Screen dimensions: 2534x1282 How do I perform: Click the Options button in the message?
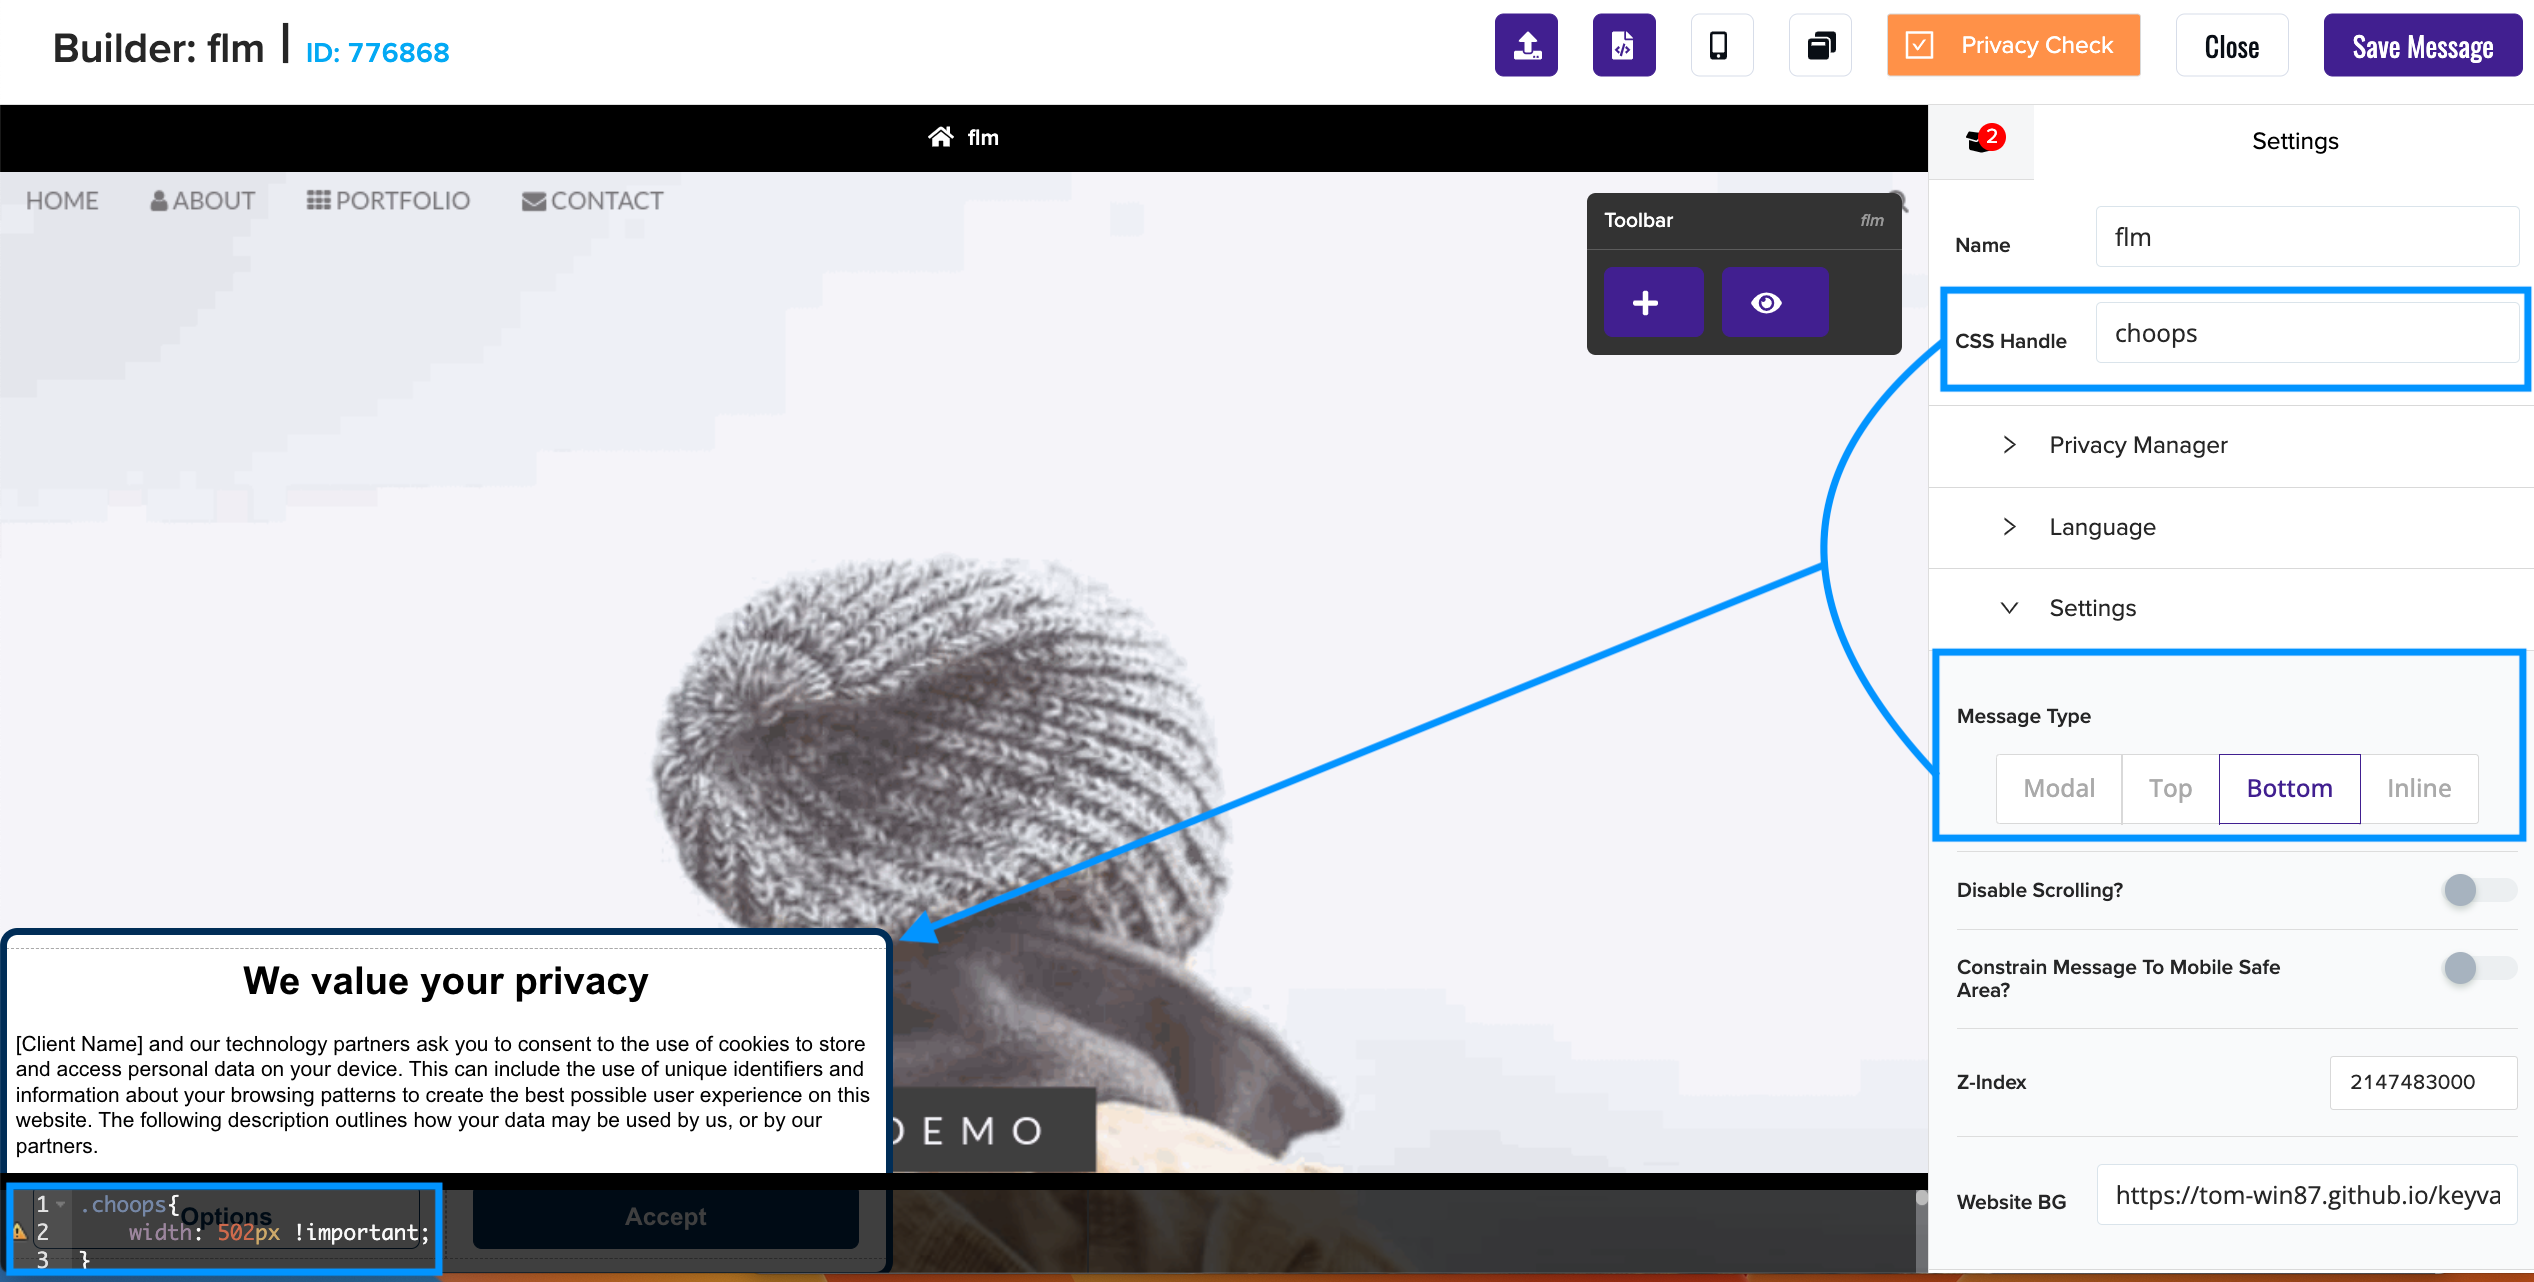(x=226, y=1217)
